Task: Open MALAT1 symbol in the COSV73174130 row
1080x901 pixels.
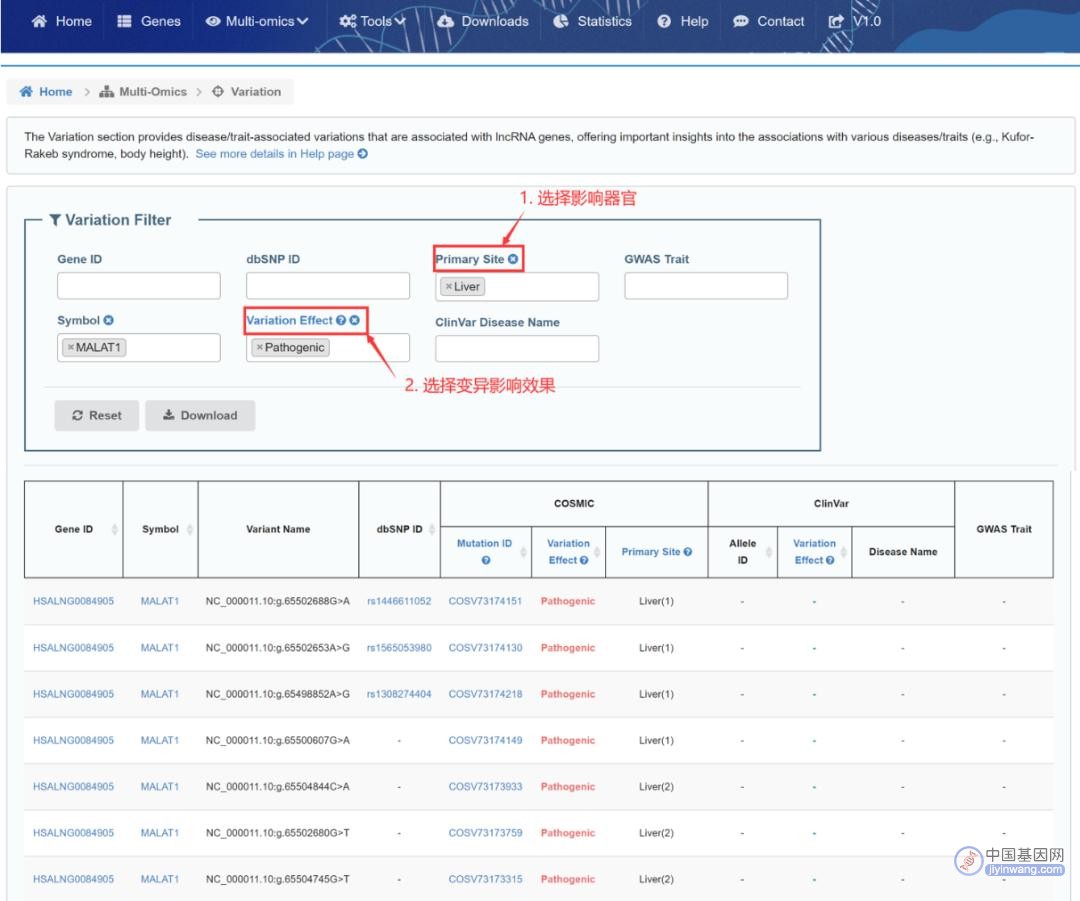Action: pos(160,648)
